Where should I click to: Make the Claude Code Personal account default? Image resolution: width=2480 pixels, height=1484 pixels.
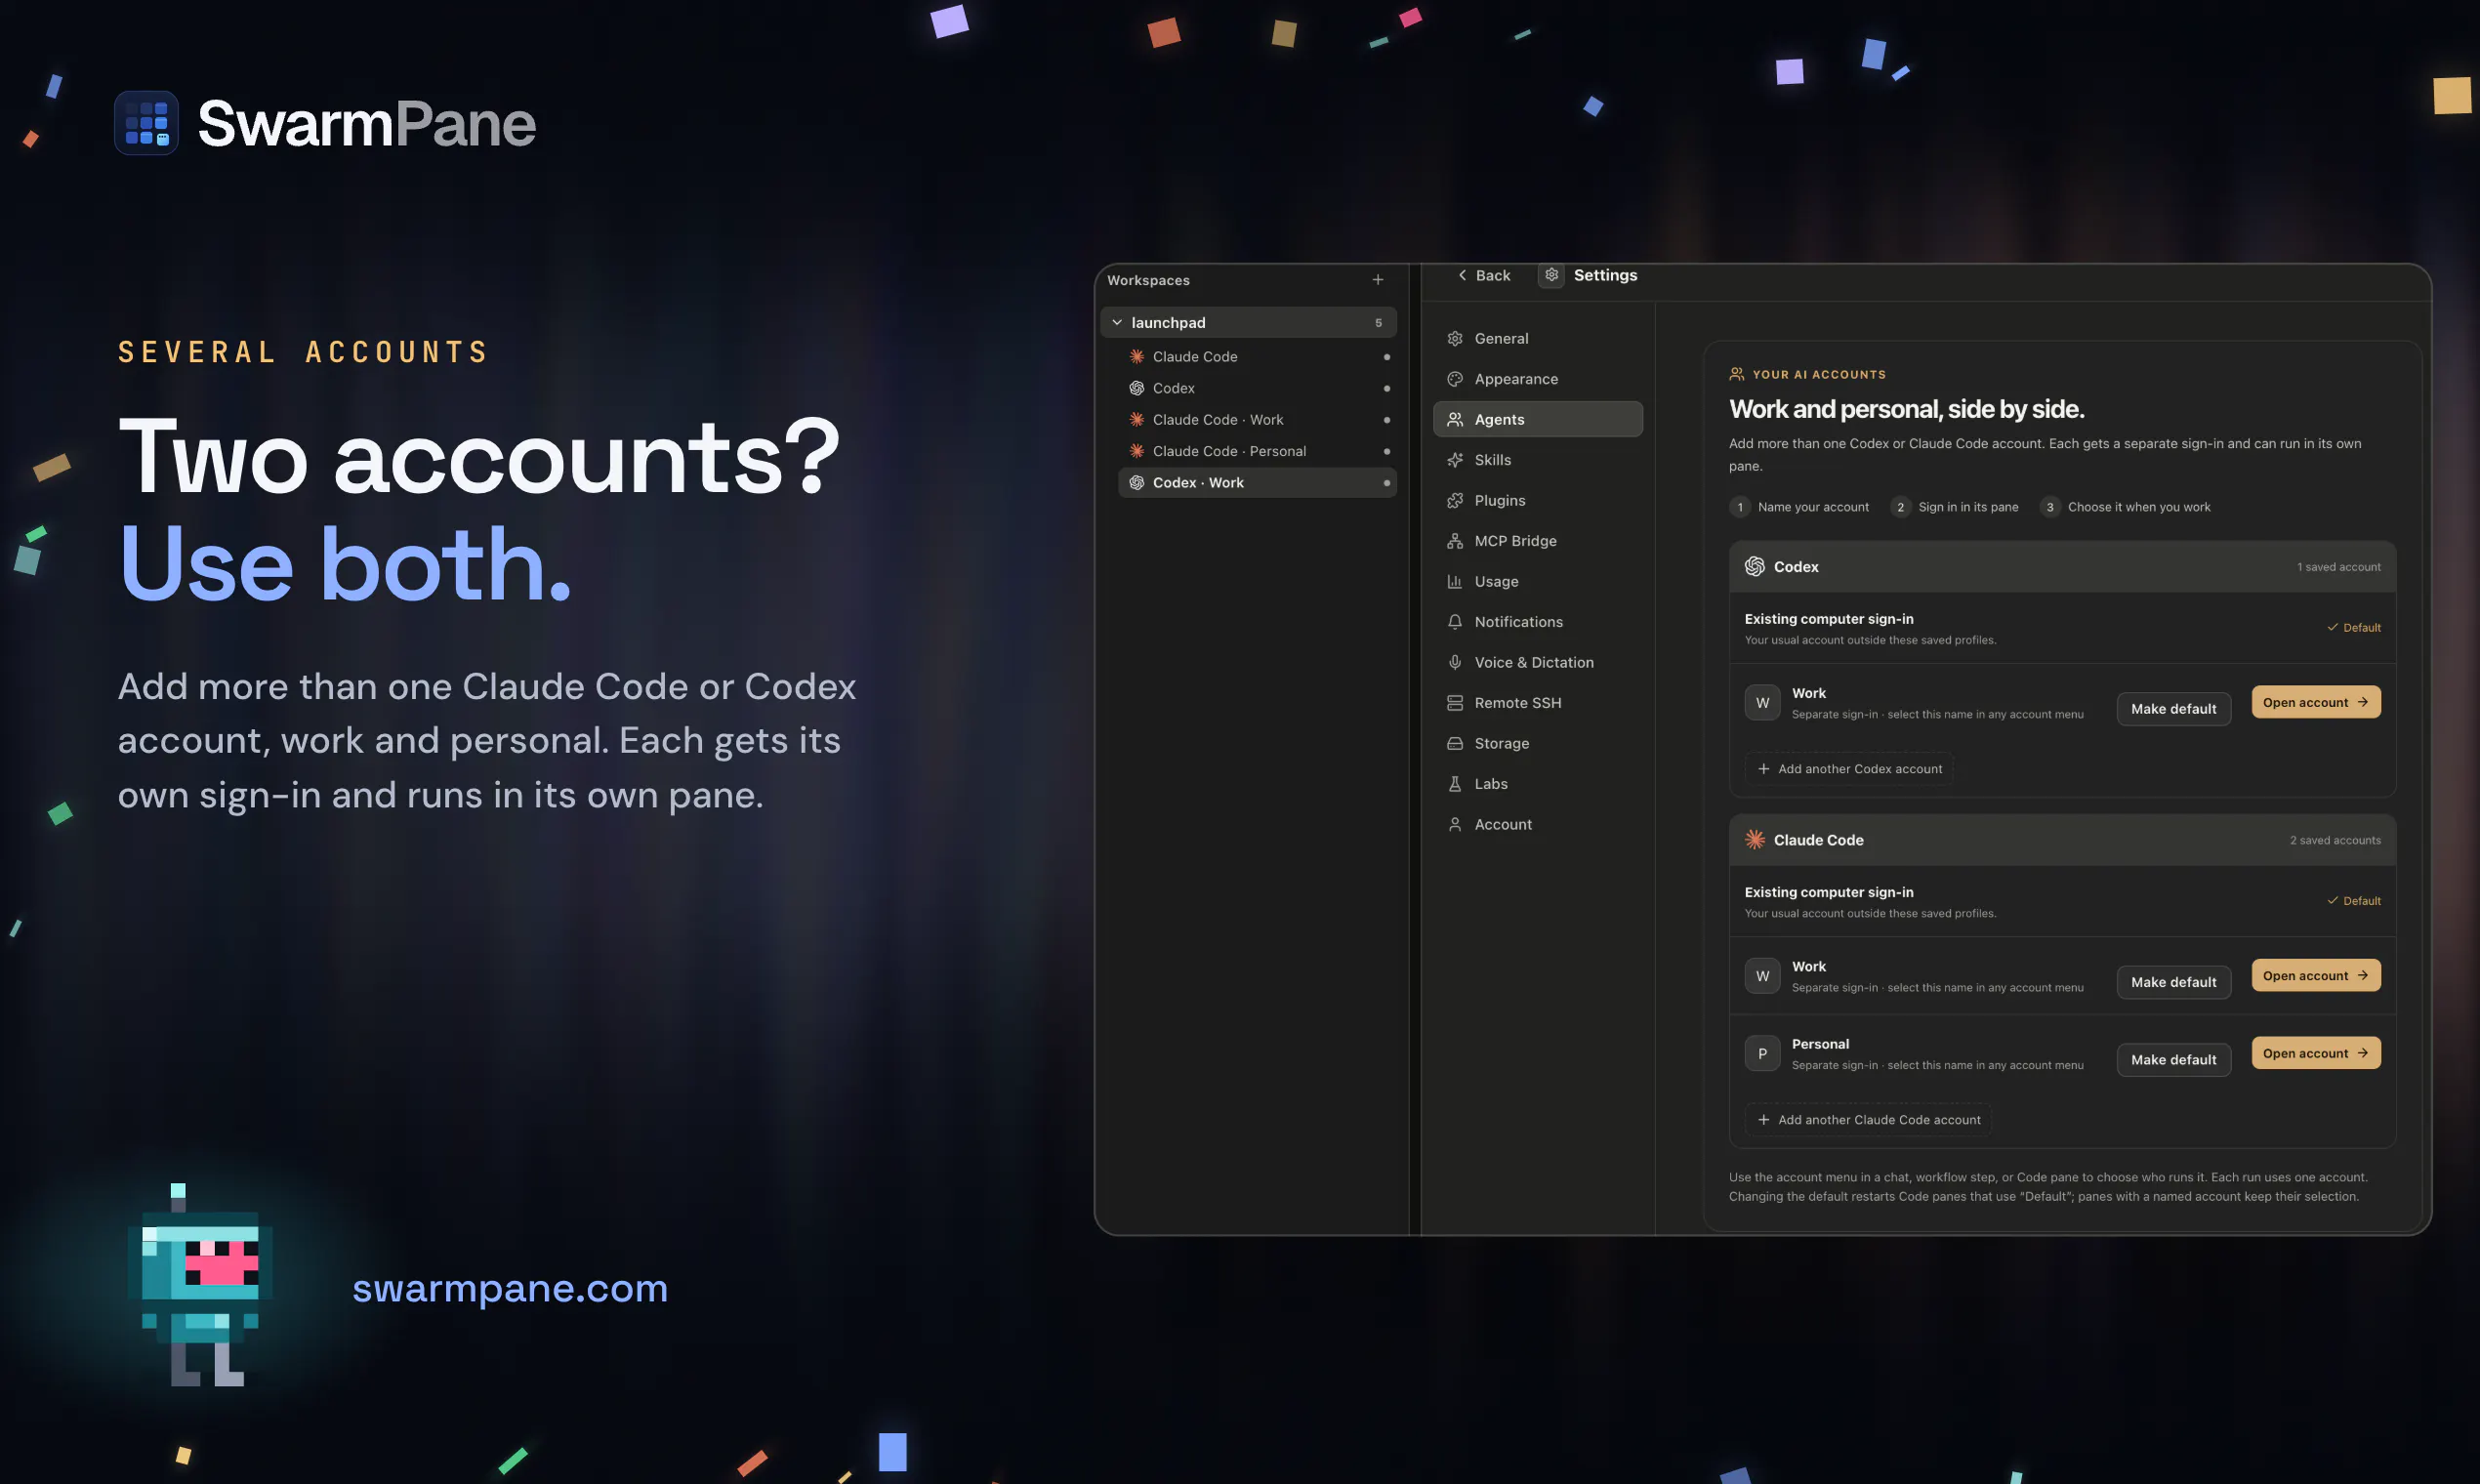click(x=2173, y=1060)
